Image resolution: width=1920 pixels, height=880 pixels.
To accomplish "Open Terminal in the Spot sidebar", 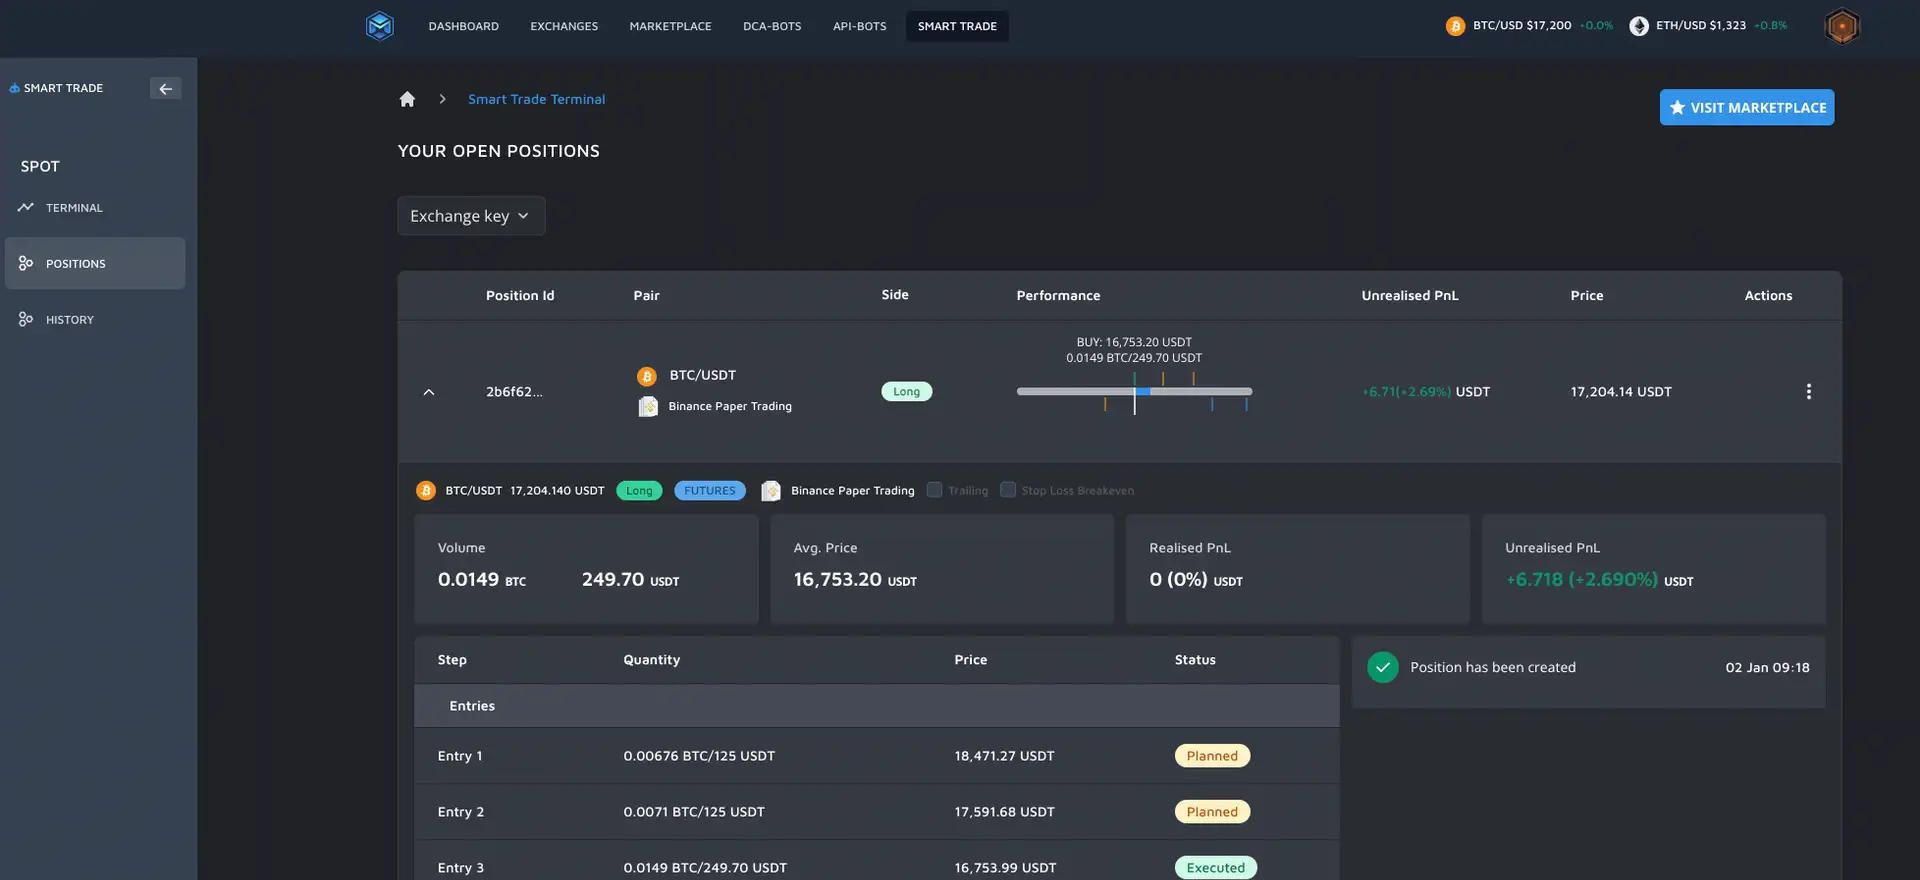I will coord(74,208).
